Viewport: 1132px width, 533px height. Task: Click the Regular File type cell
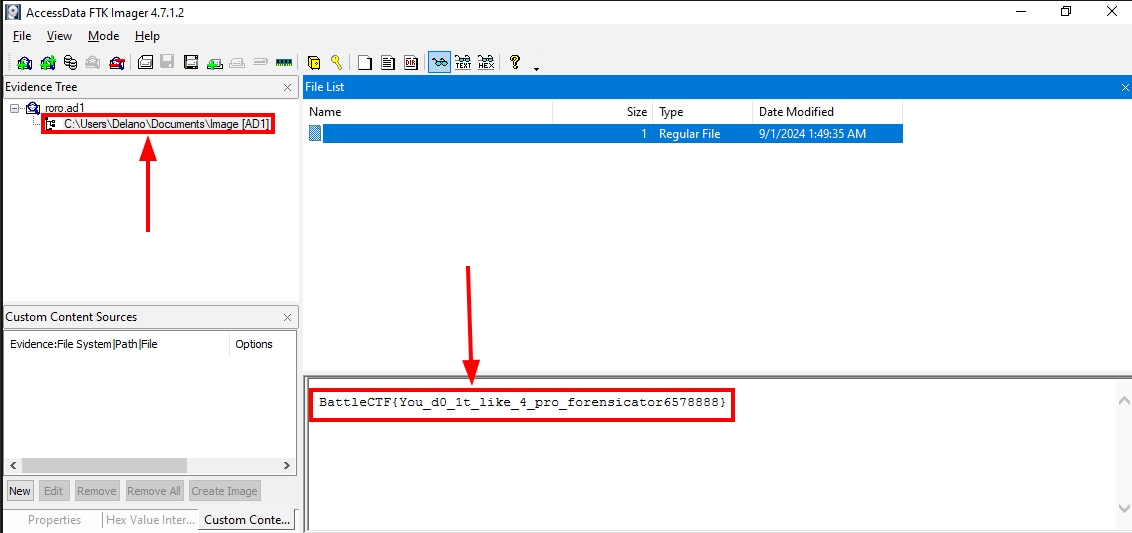coord(689,134)
